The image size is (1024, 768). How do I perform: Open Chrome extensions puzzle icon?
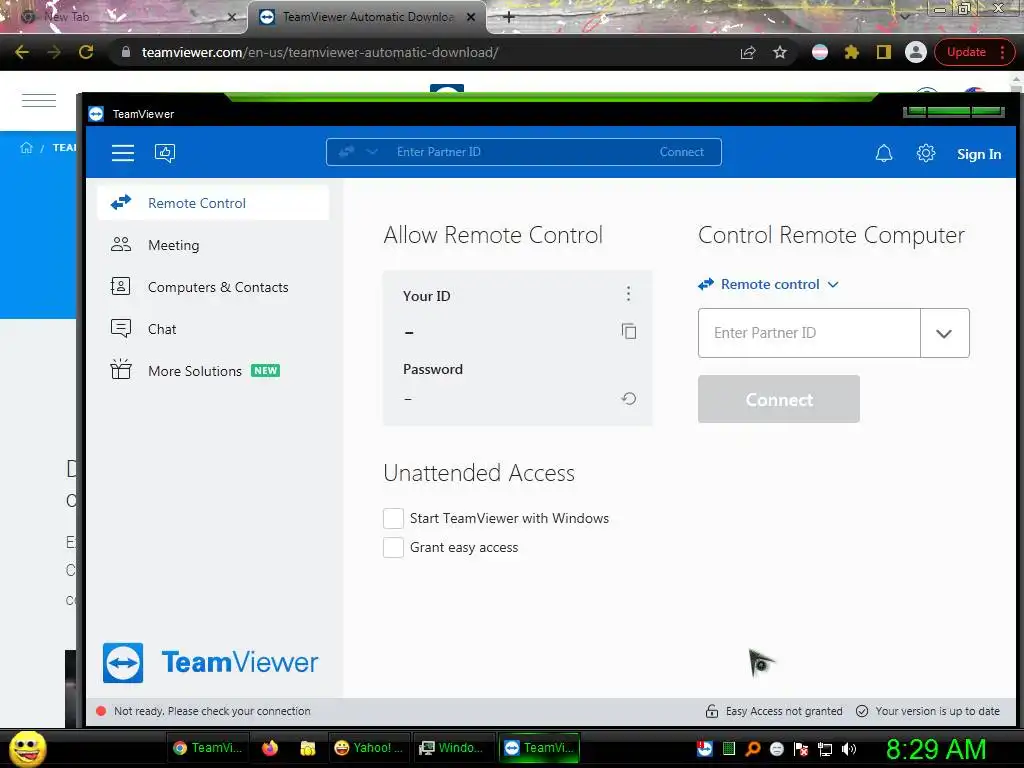852,52
